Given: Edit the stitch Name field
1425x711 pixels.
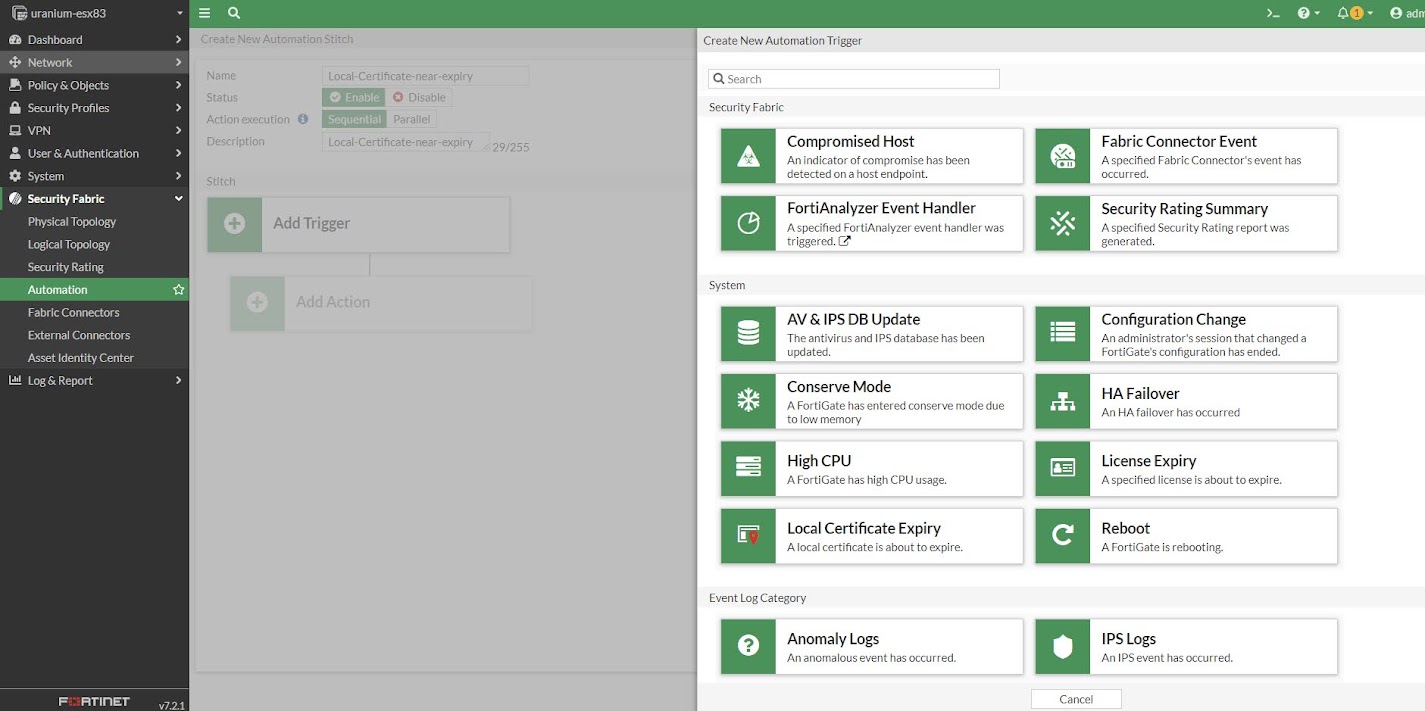Looking at the screenshot, I should (426, 76).
